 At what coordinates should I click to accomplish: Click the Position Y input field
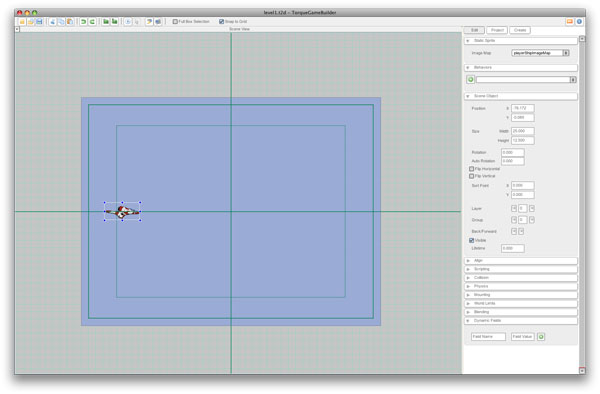point(523,118)
